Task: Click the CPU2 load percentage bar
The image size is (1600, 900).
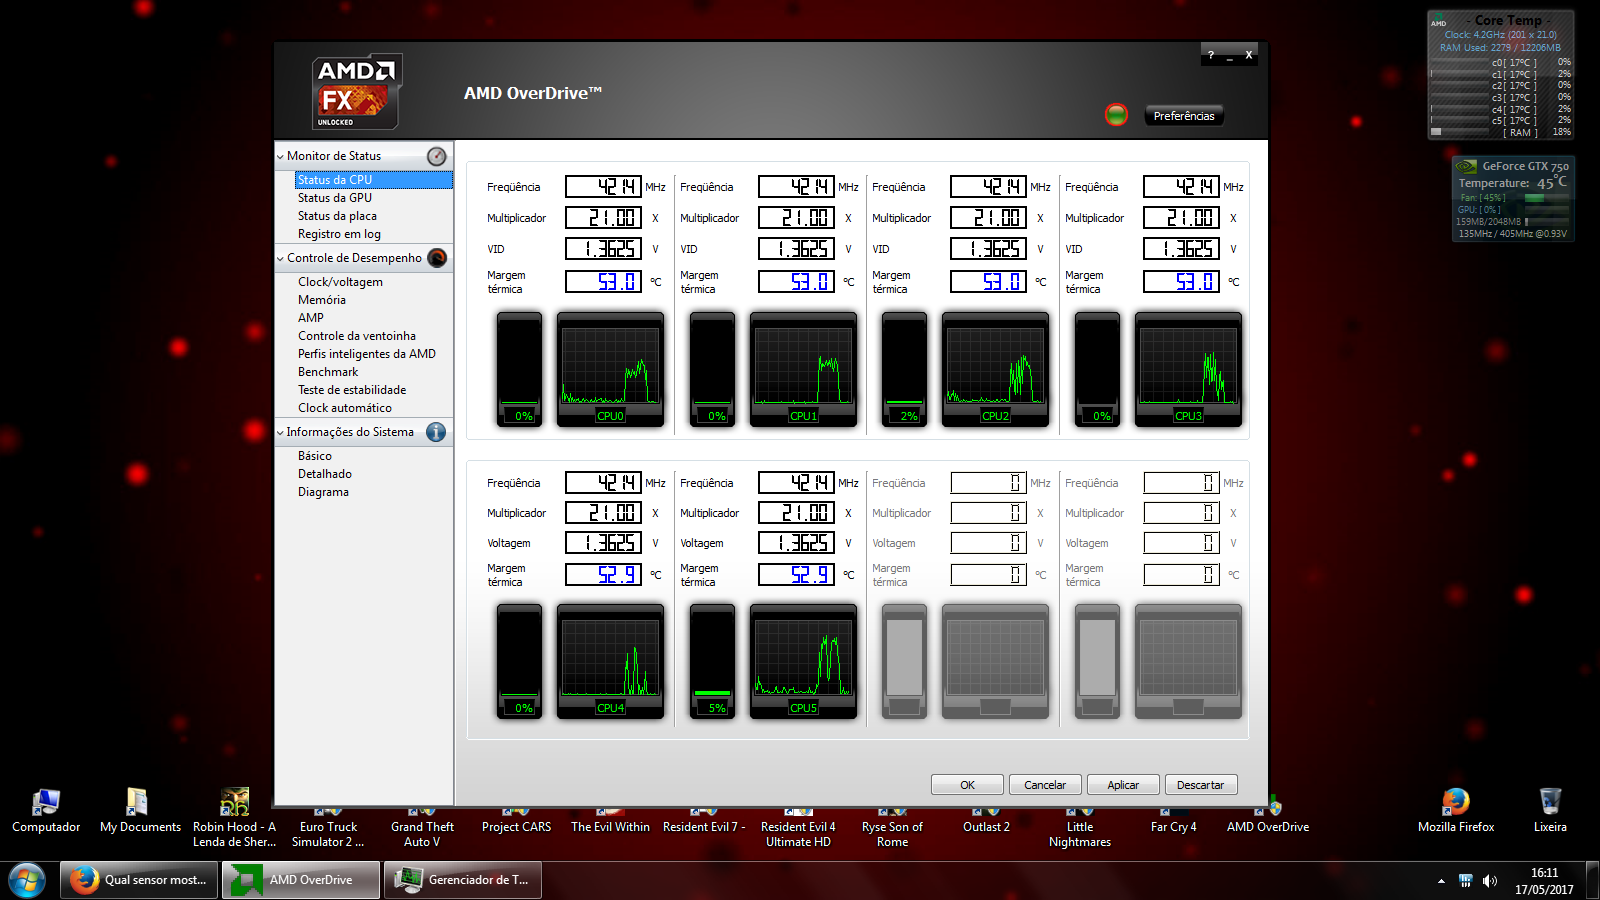Action: click(904, 369)
